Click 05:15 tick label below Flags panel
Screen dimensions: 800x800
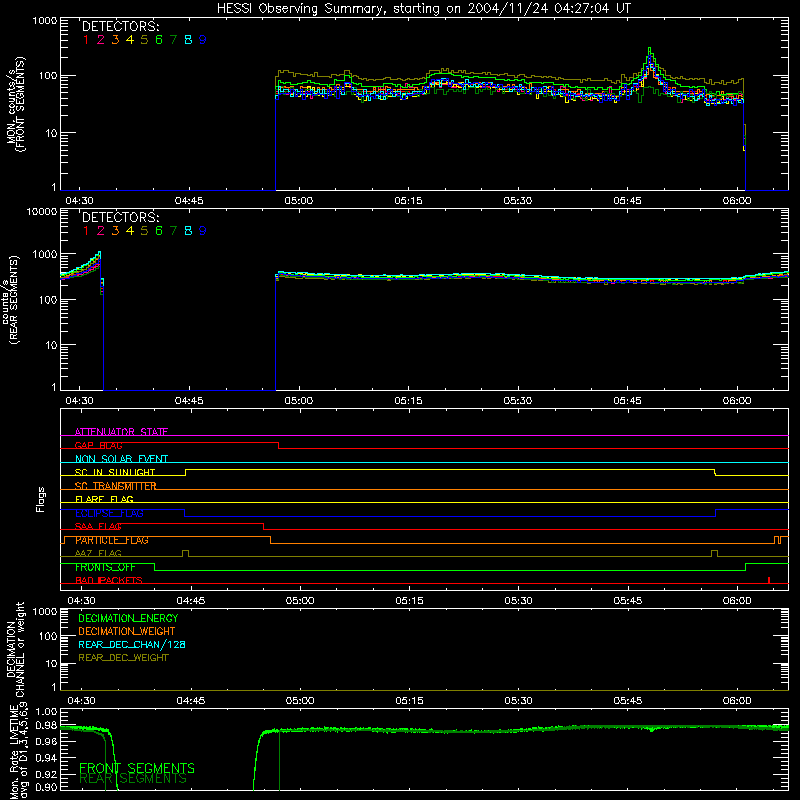pos(409,601)
